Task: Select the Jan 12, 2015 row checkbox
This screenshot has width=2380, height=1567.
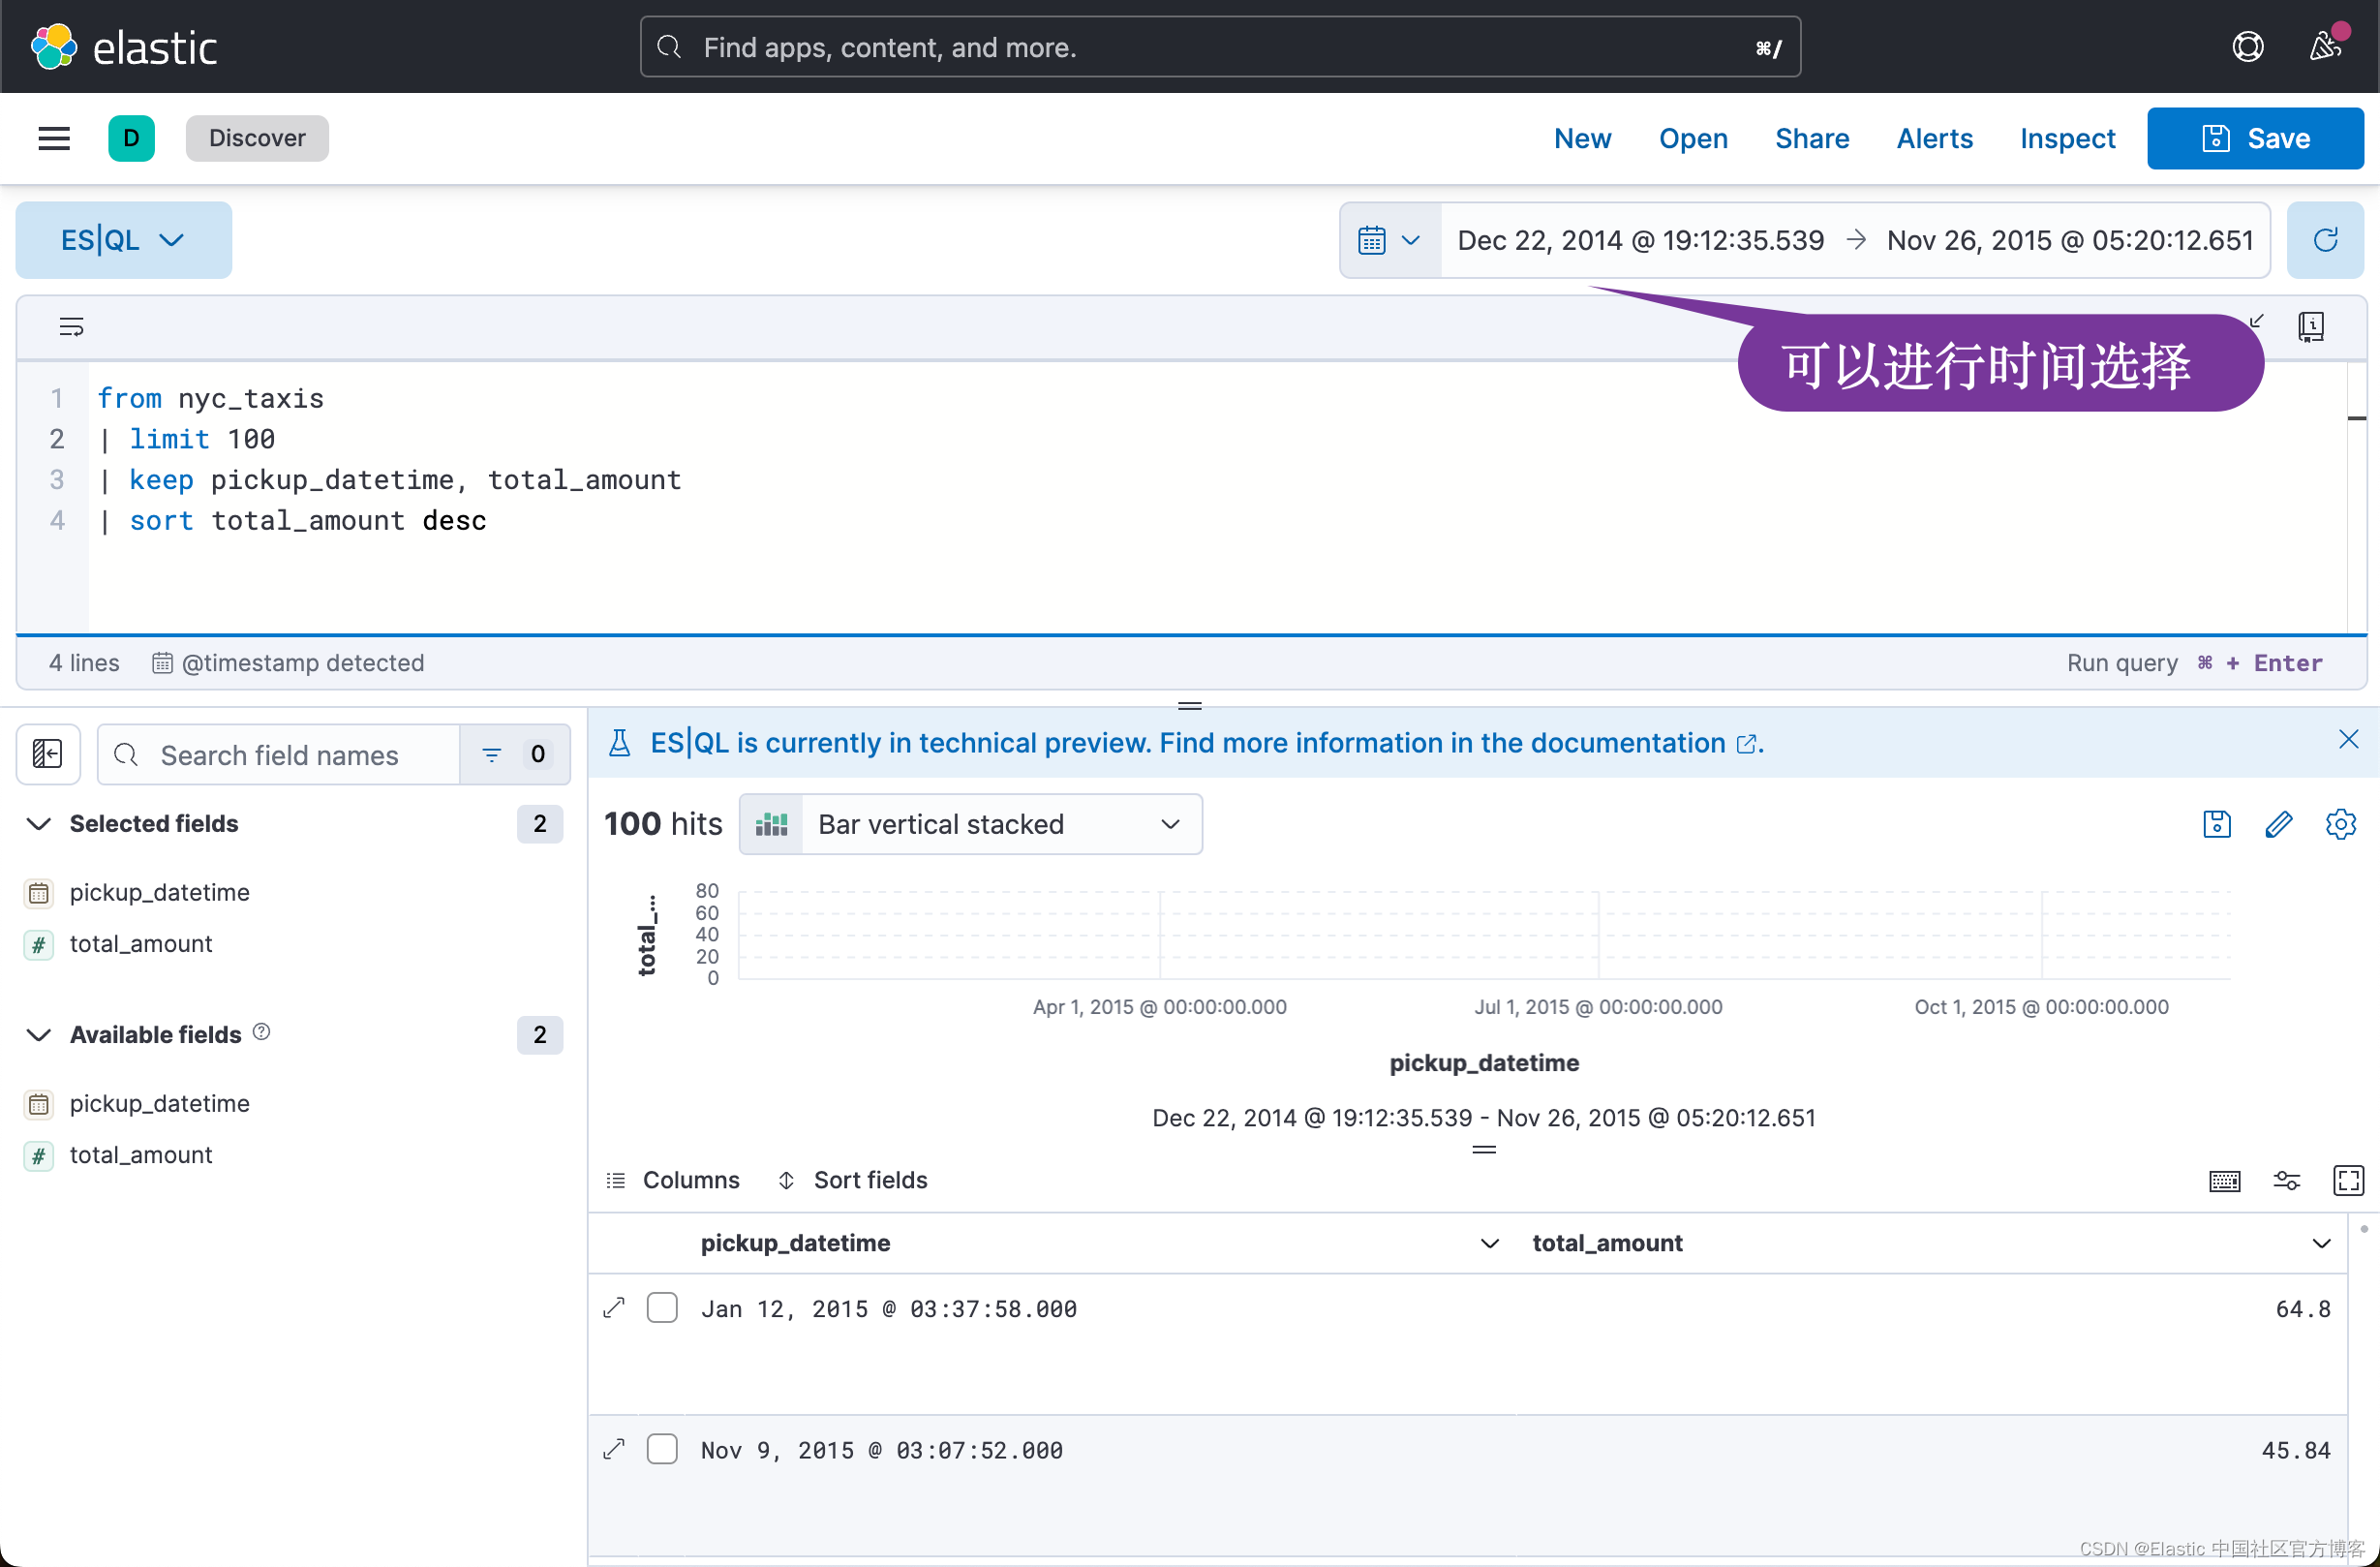Action: pyautogui.click(x=662, y=1308)
